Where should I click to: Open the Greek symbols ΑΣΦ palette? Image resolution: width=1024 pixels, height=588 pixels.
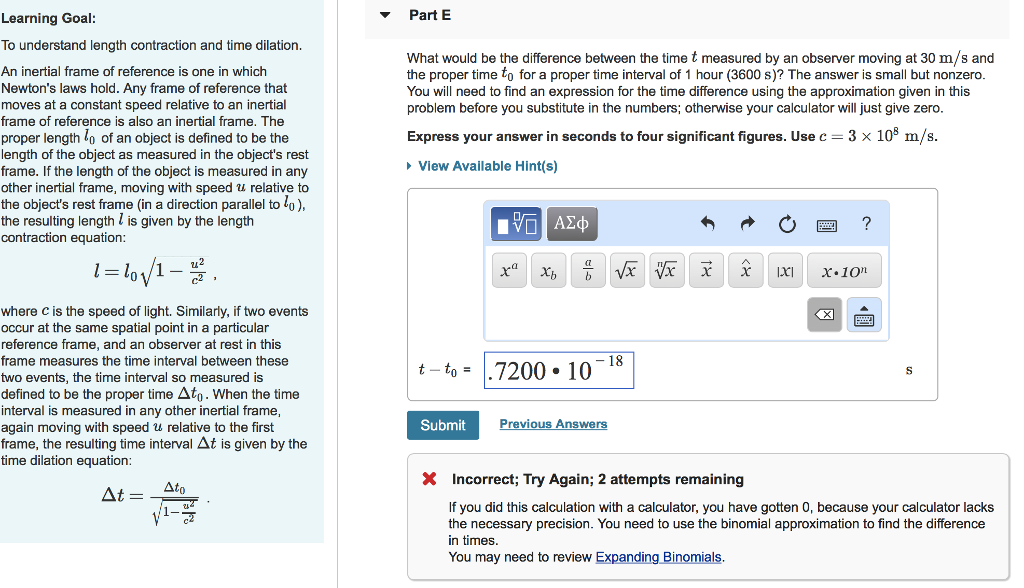coord(571,223)
